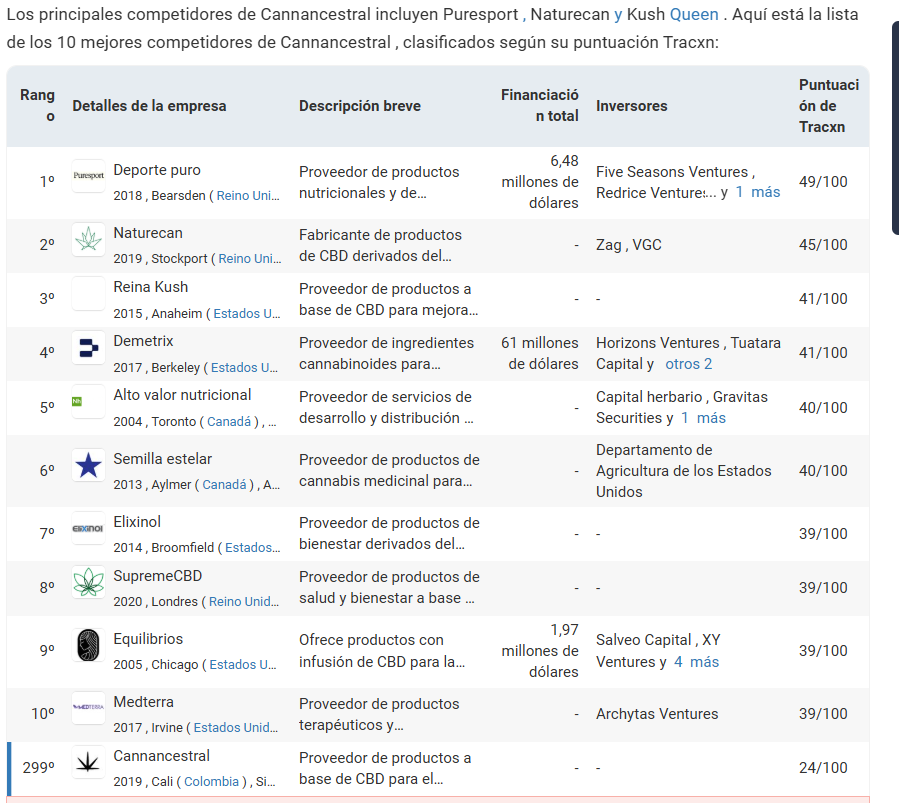This screenshot has width=899, height=803.
Task: Click the Puresport company logo
Action: pos(88,175)
